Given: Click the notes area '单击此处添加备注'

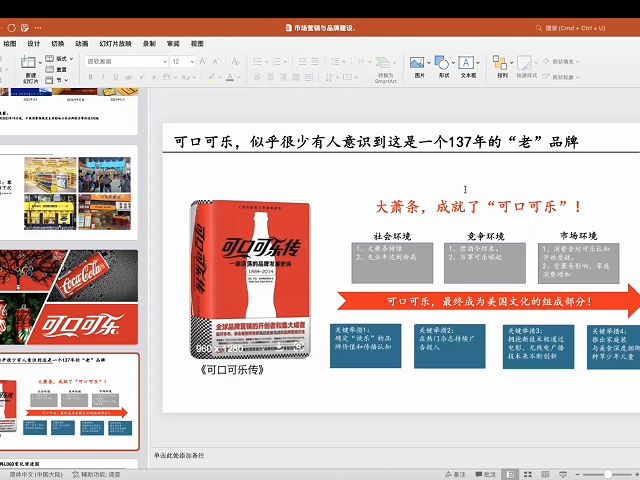Looking at the screenshot, I should pos(179,455).
